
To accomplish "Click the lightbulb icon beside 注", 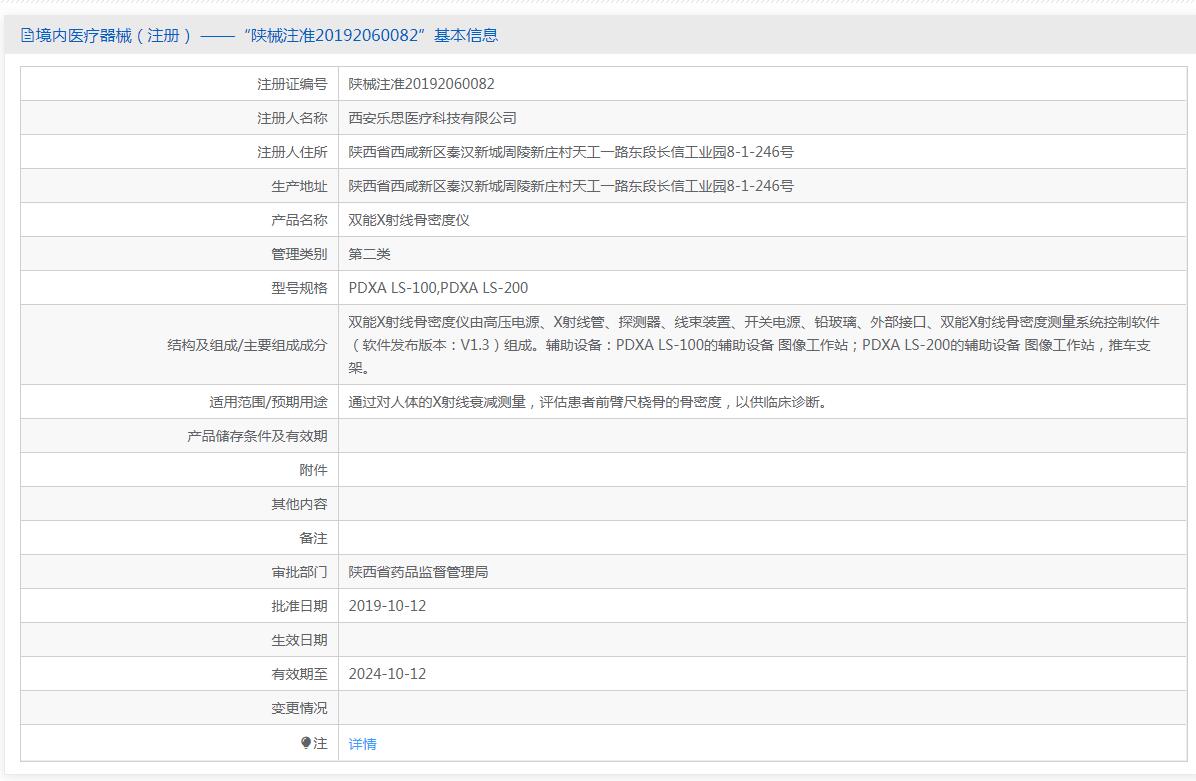I will pyautogui.click(x=306, y=743).
